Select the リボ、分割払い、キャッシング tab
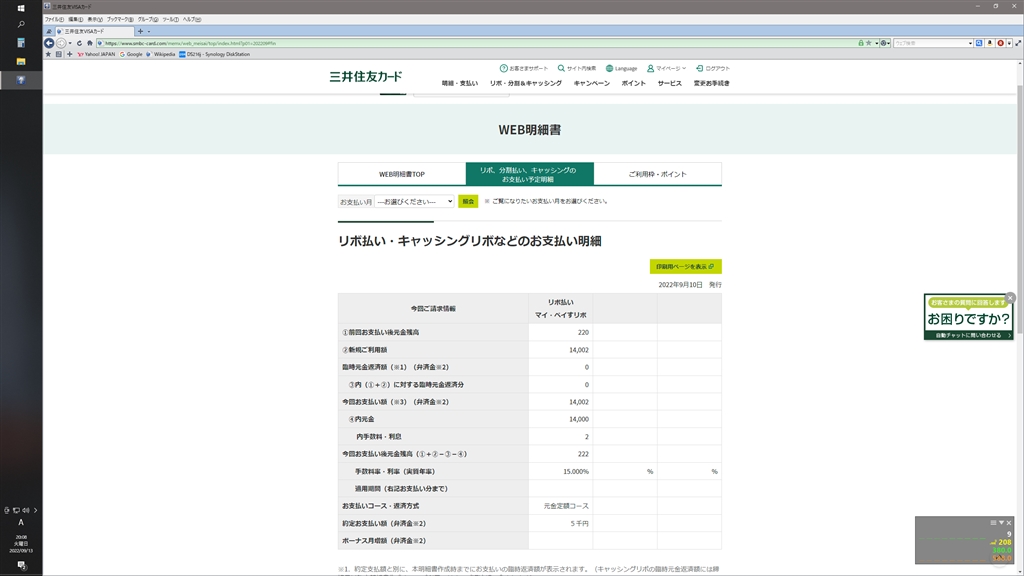The height and width of the screenshot is (576, 1024). (530, 174)
